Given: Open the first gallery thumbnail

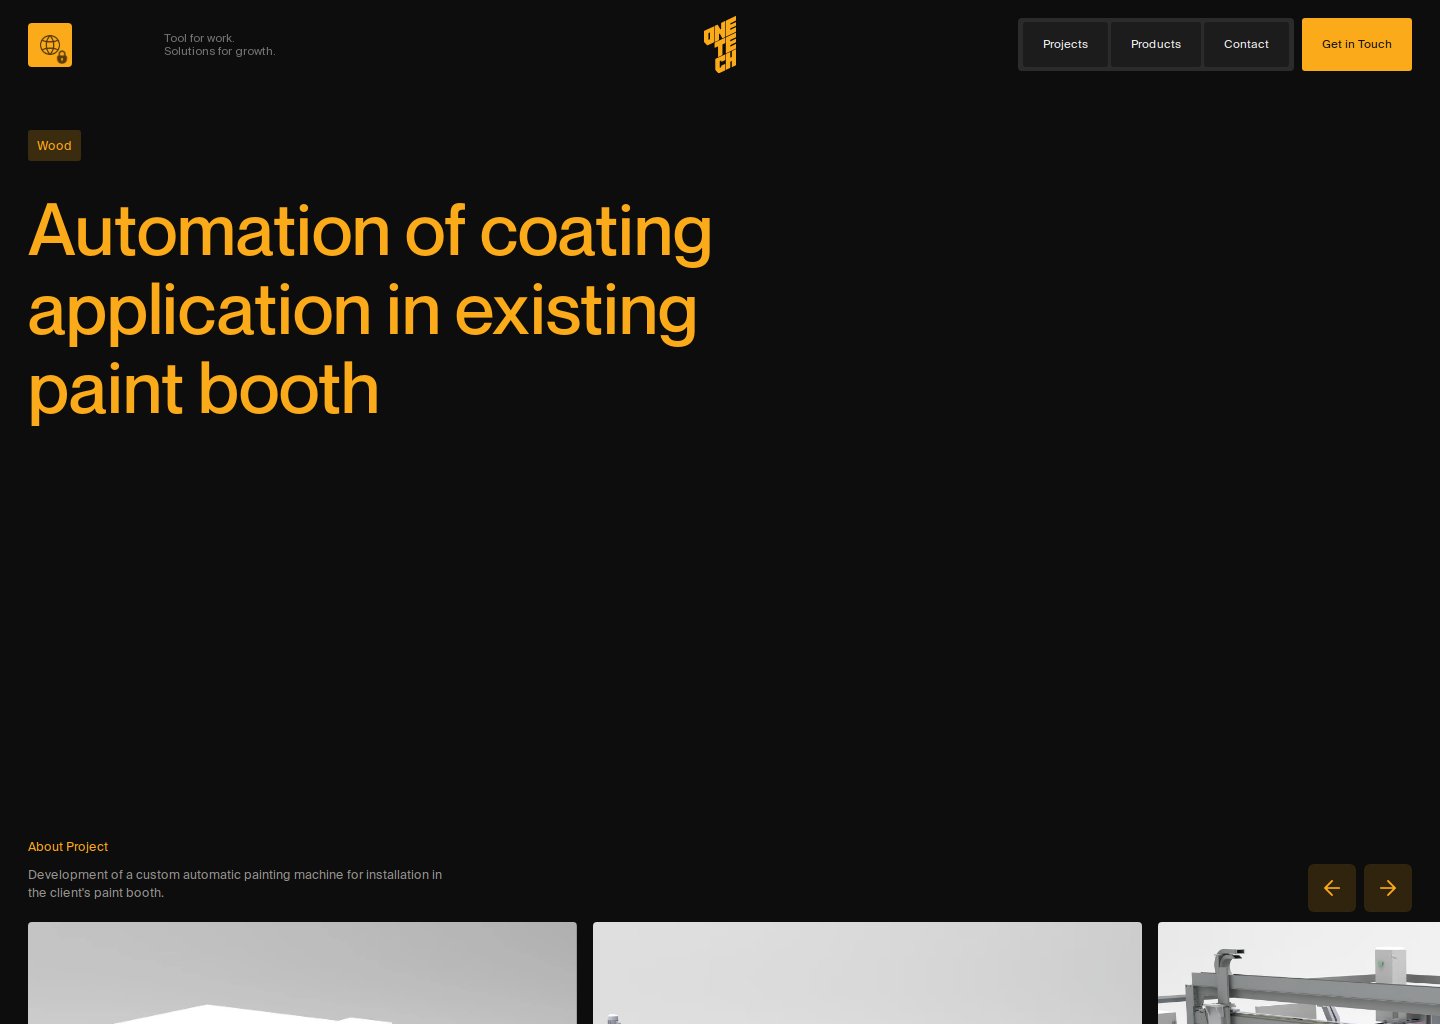Looking at the screenshot, I should pos(302,973).
